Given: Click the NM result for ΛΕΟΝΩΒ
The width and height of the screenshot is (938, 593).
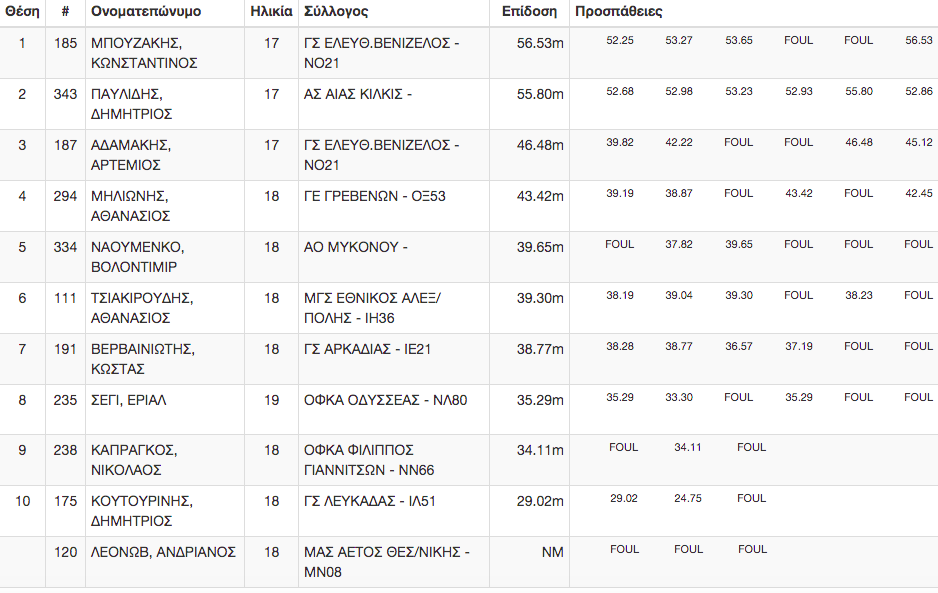Looking at the screenshot, I should point(553,552).
